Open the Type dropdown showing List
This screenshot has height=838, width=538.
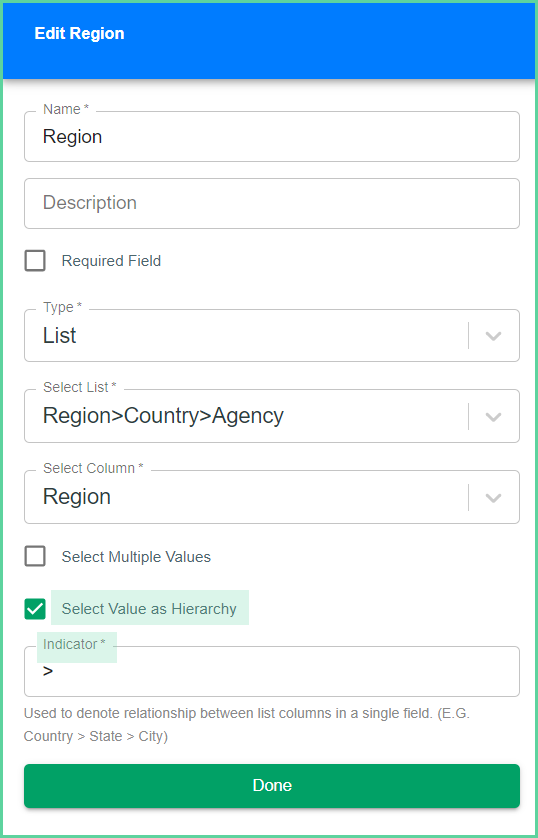click(x=271, y=336)
